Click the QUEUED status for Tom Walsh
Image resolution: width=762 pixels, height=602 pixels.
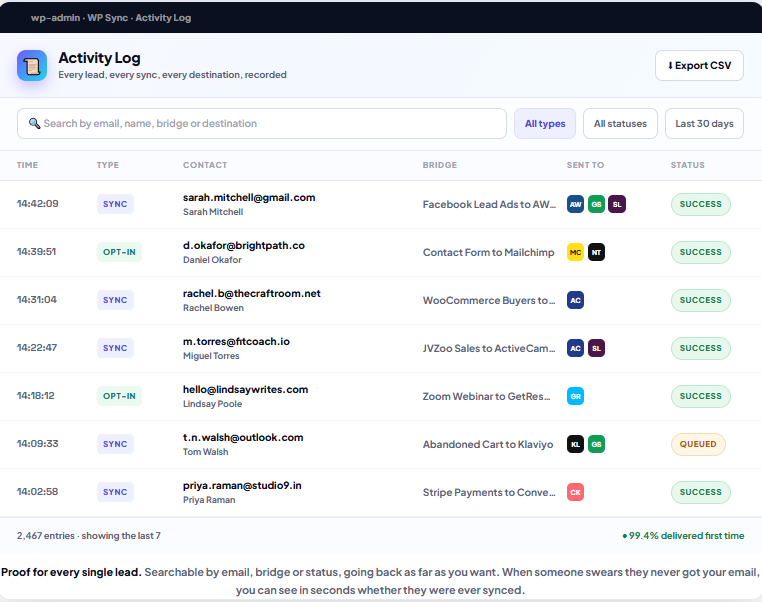point(698,444)
